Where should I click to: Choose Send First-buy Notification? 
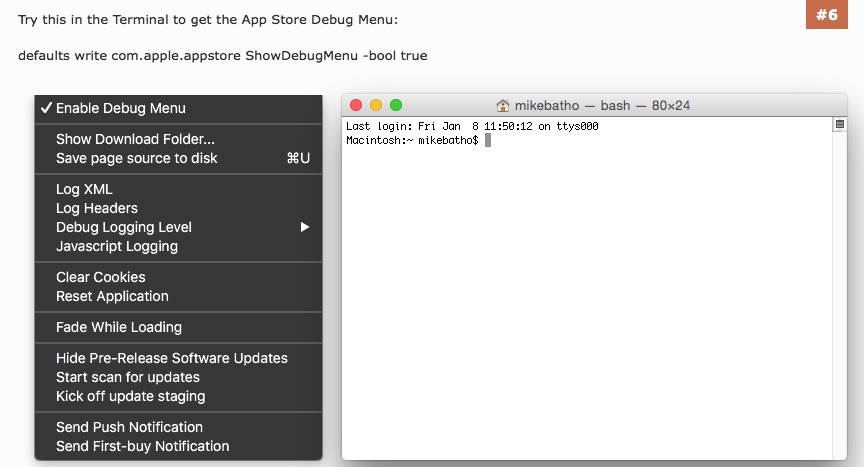tap(179, 446)
